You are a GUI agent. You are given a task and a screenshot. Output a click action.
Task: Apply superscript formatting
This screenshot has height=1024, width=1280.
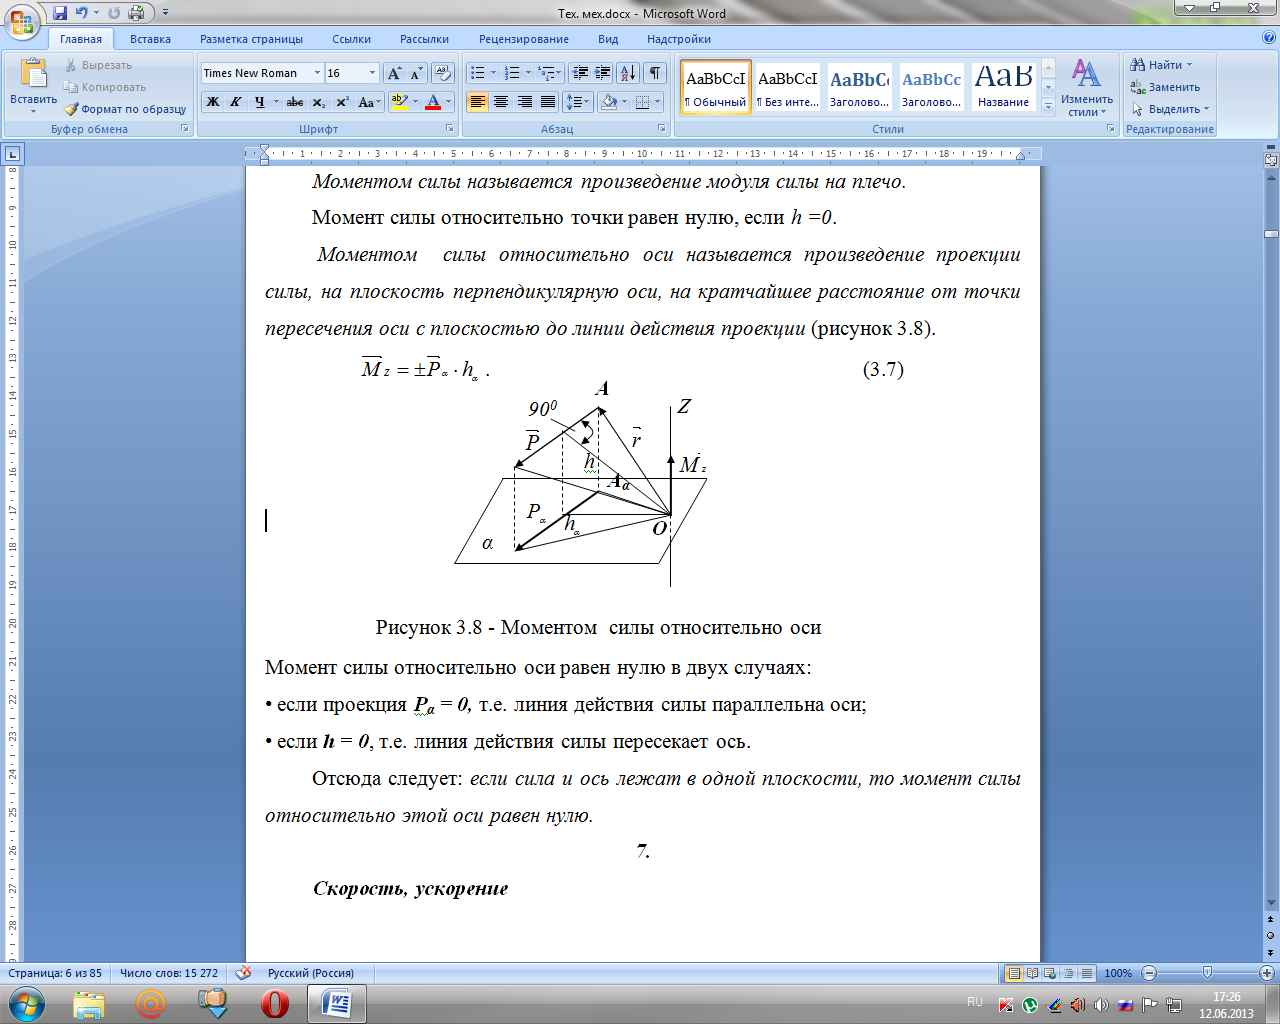click(342, 102)
